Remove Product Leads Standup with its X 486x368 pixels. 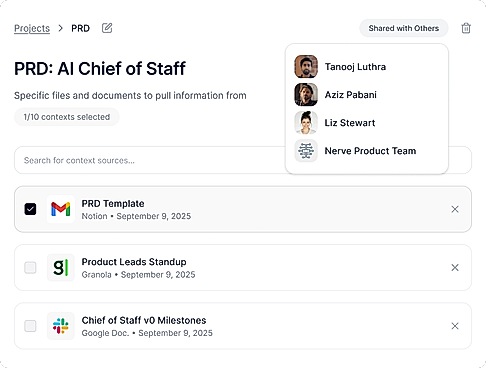[455, 267]
